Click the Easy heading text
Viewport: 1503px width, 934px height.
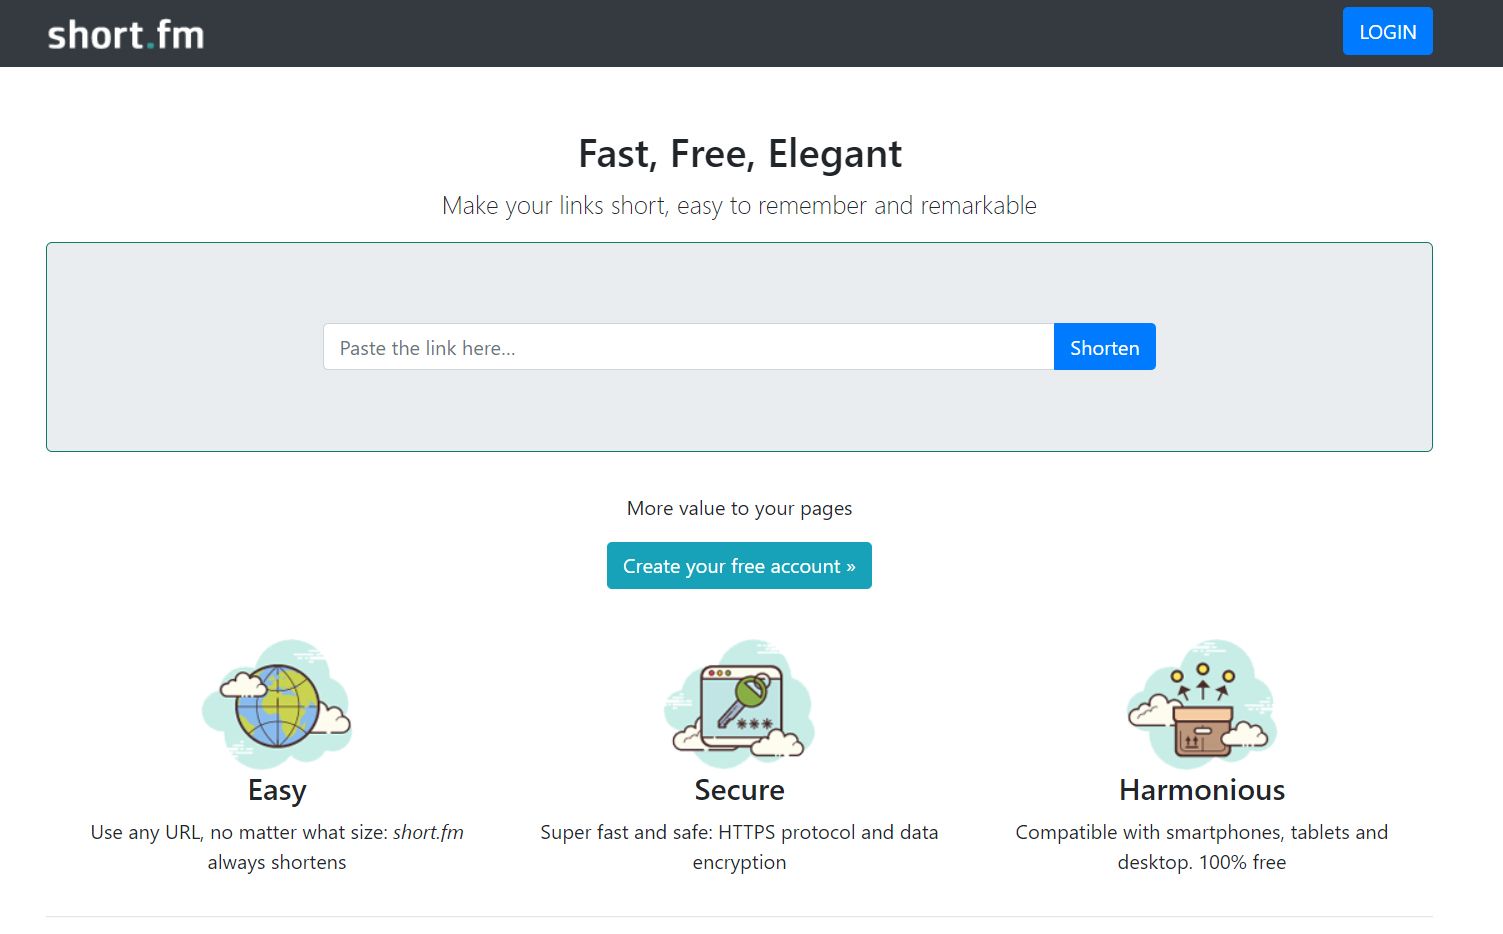coord(277,790)
